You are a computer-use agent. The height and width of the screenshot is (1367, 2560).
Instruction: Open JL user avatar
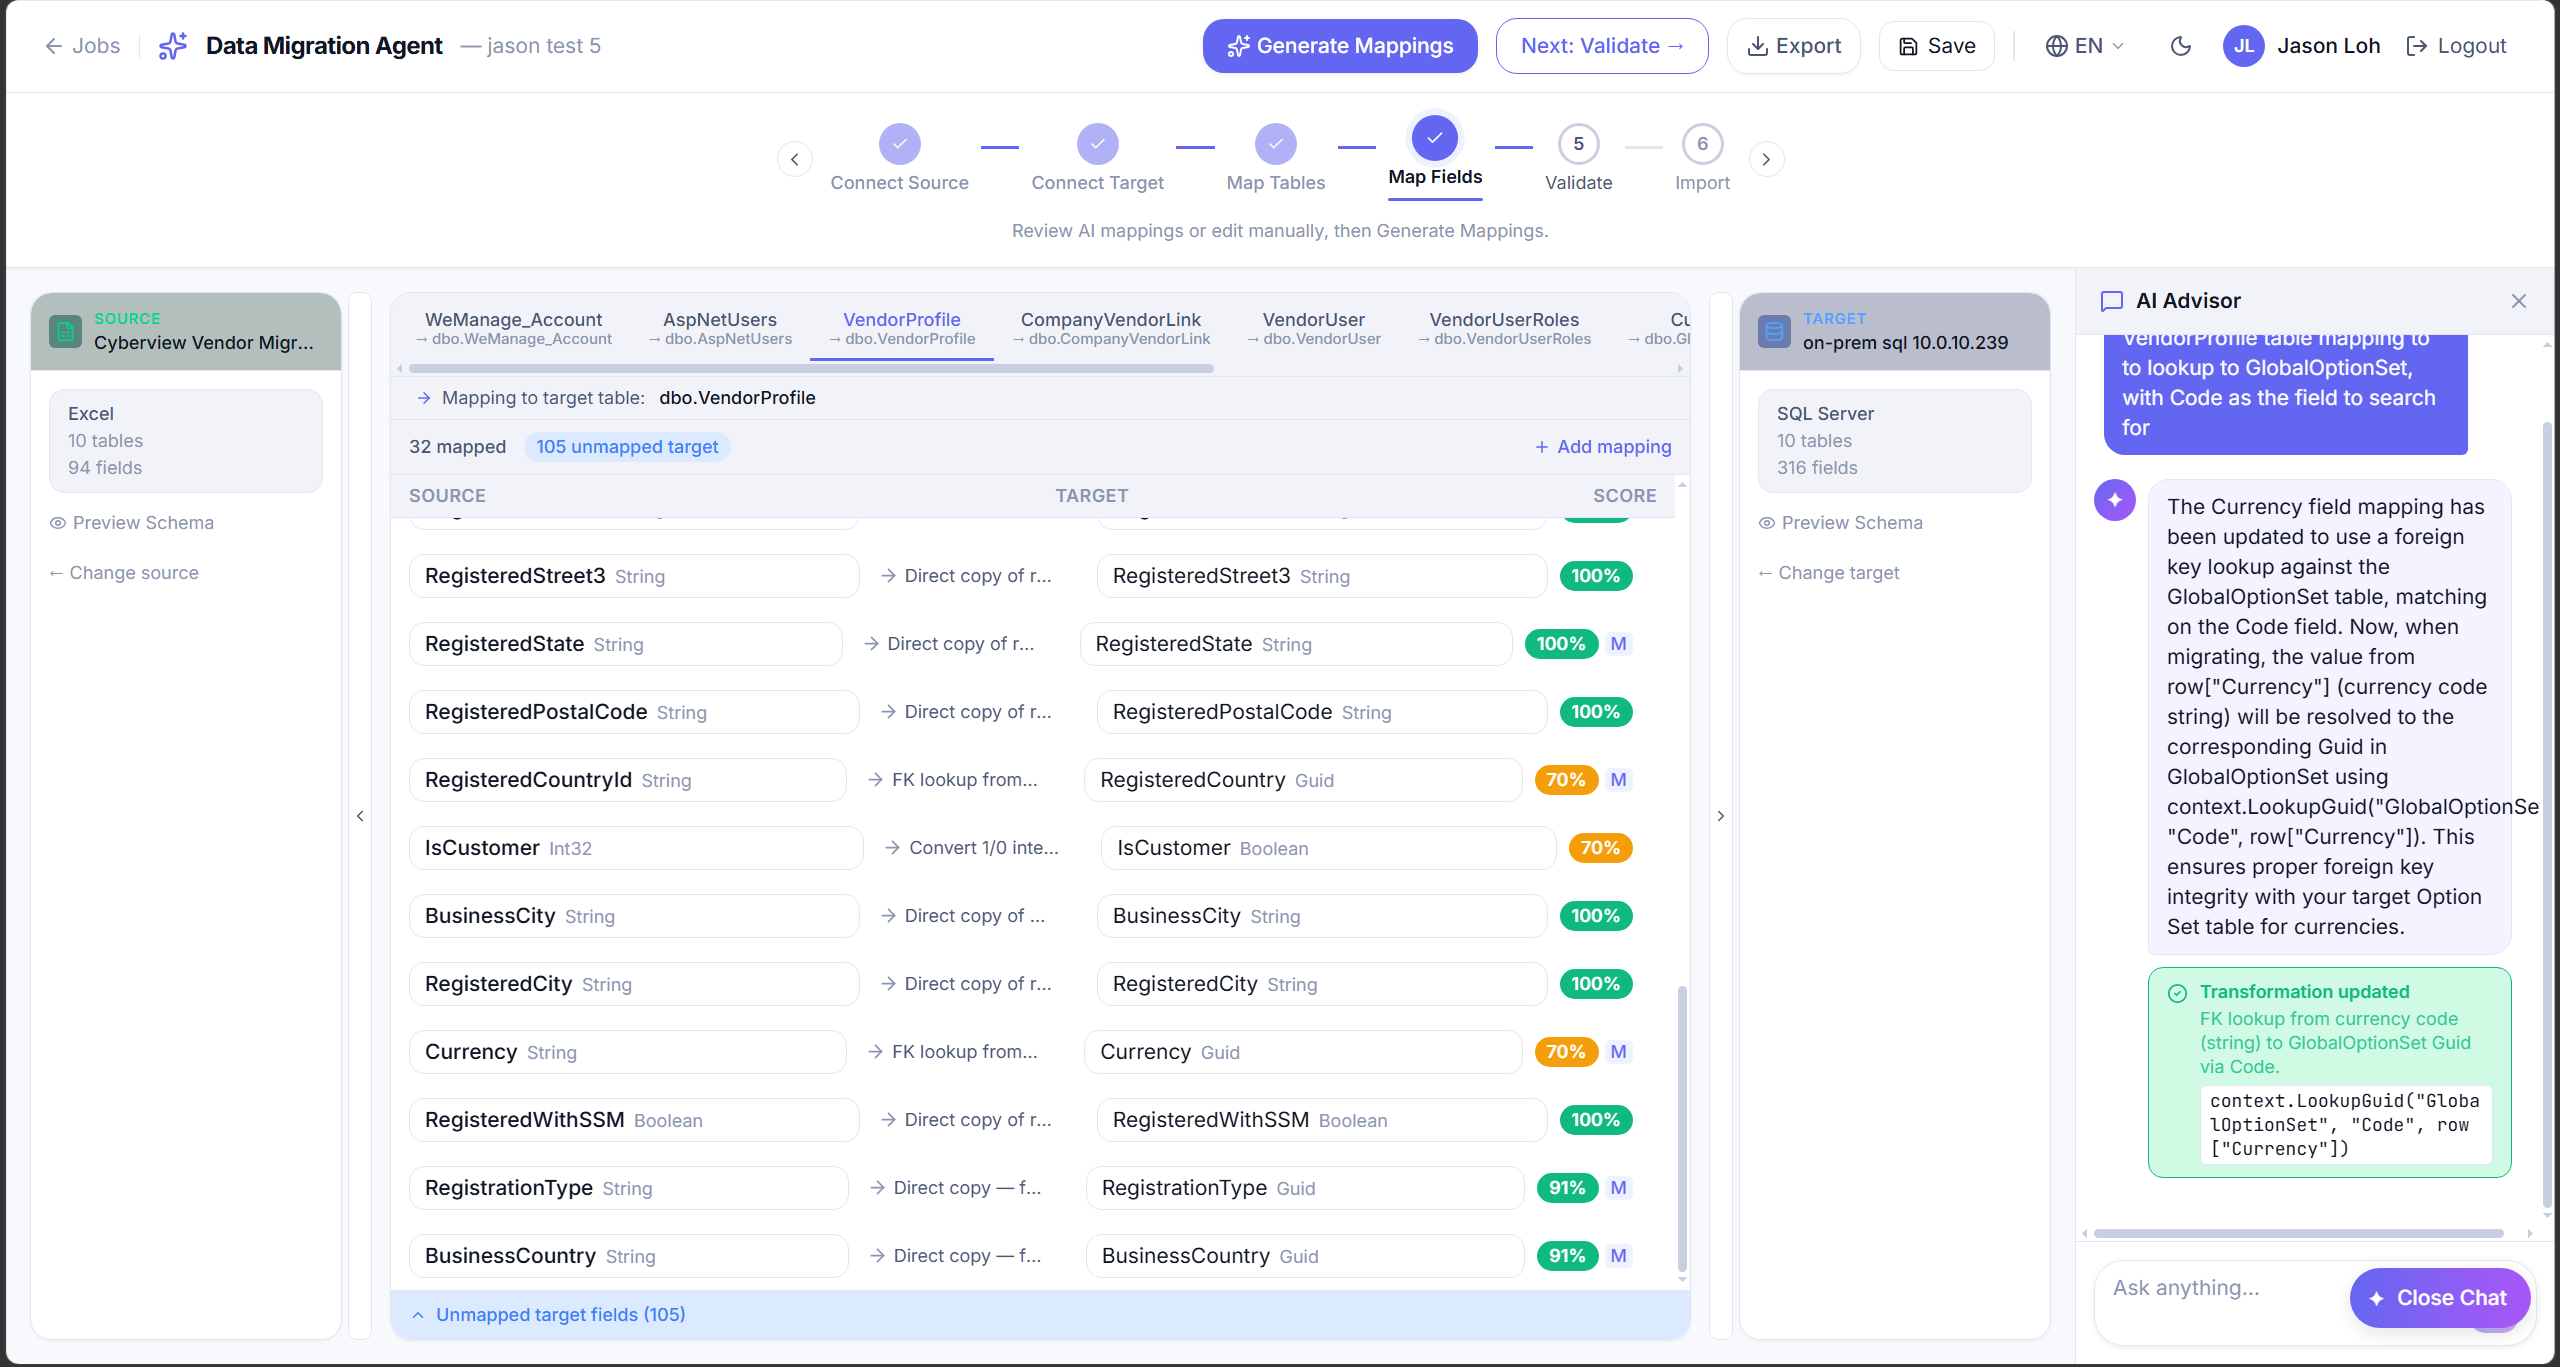[x=2243, y=46]
